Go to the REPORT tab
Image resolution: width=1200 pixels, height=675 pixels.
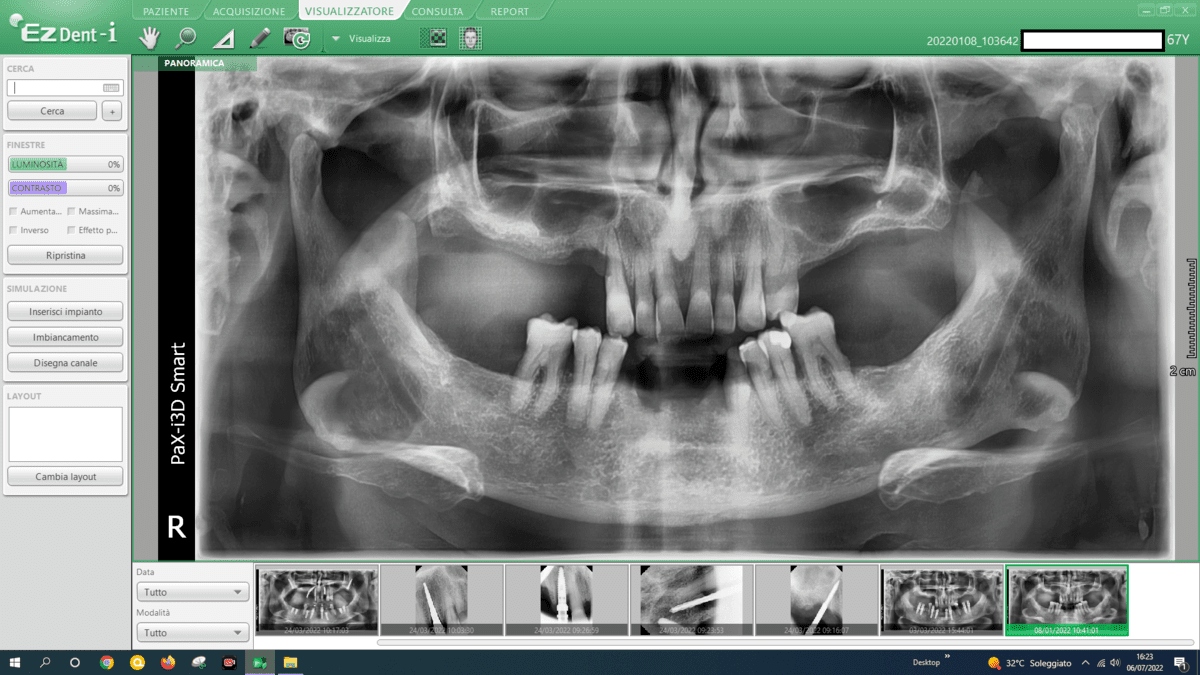[x=509, y=12]
